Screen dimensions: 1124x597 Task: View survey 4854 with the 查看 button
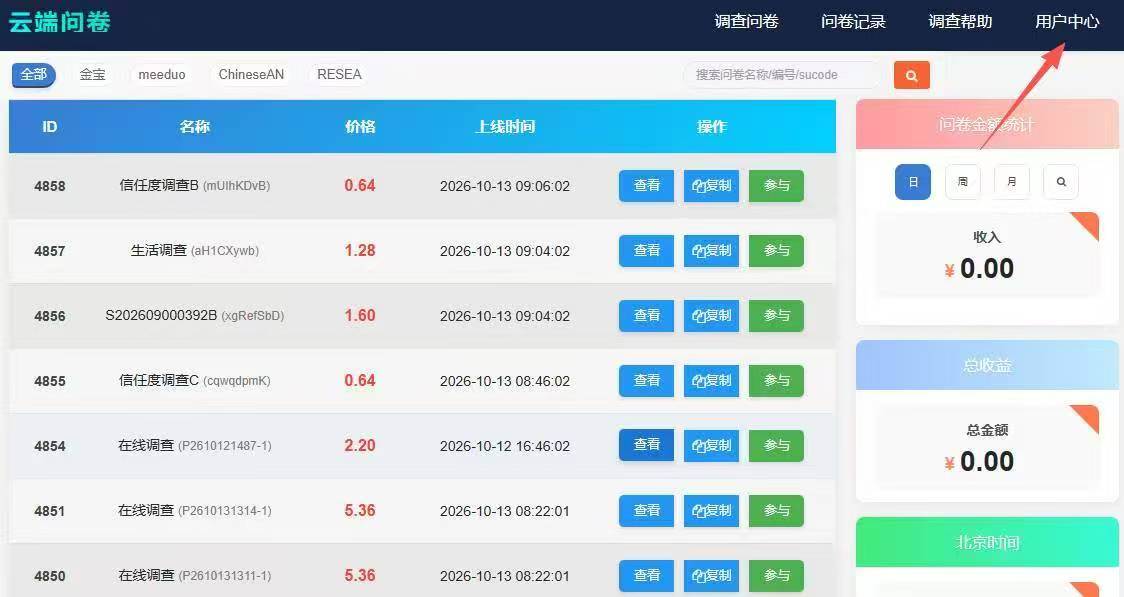point(647,445)
